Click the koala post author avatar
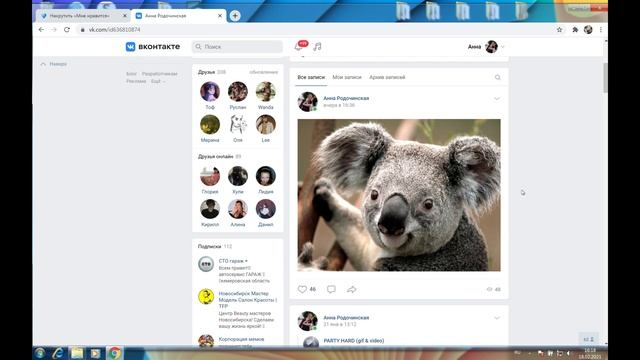Viewport: 640px width, 360px height. pos(307,102)
